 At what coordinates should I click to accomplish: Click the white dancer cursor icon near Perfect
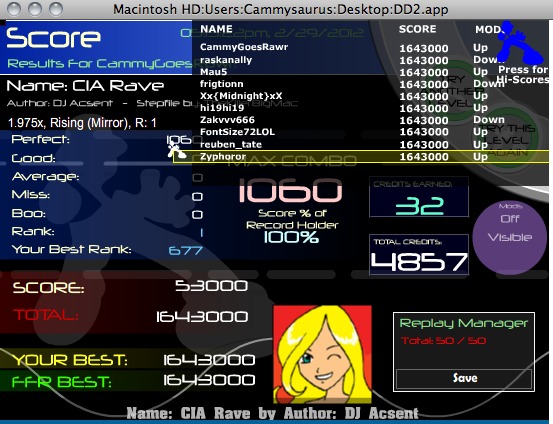point(175,149)
